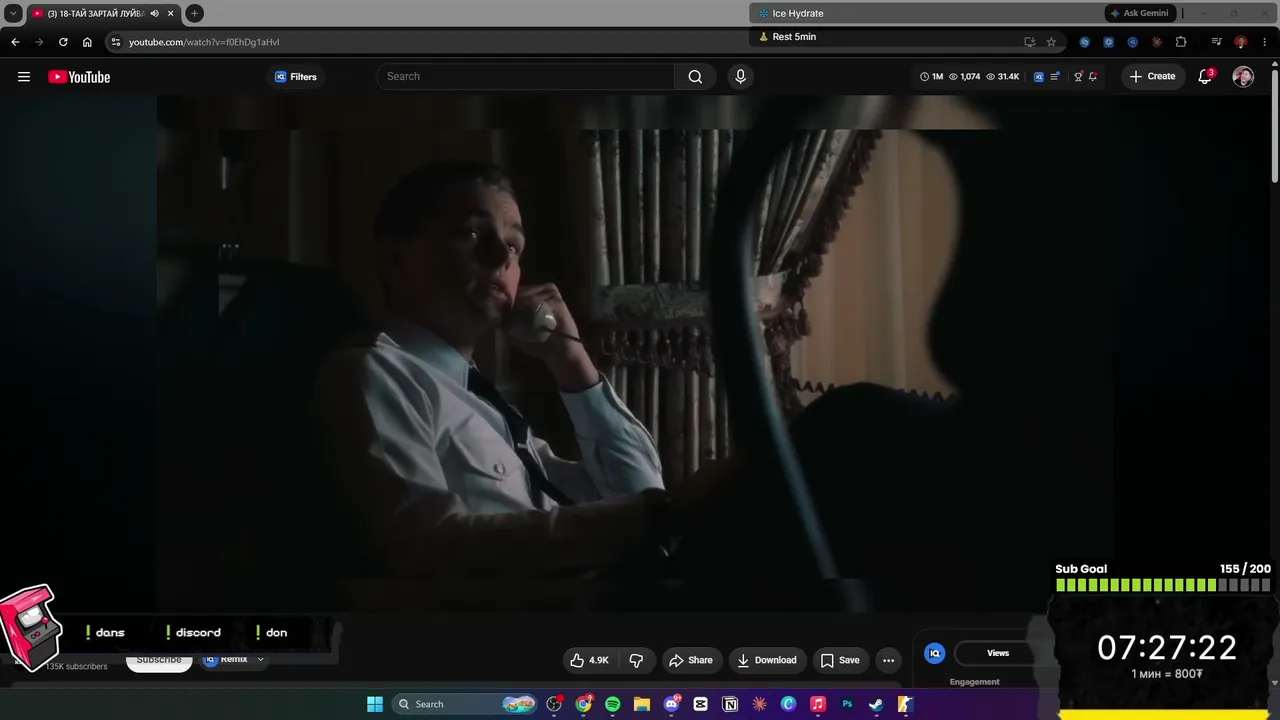
Task: Click the Windows taskbar Search box
Action: coord(466,704)
